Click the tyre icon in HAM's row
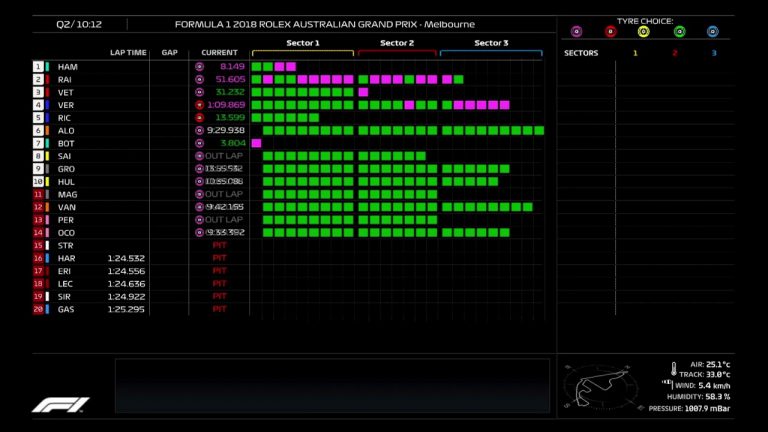Image resolution: width=768 pixels, height=432 pixels. [199, 67]
